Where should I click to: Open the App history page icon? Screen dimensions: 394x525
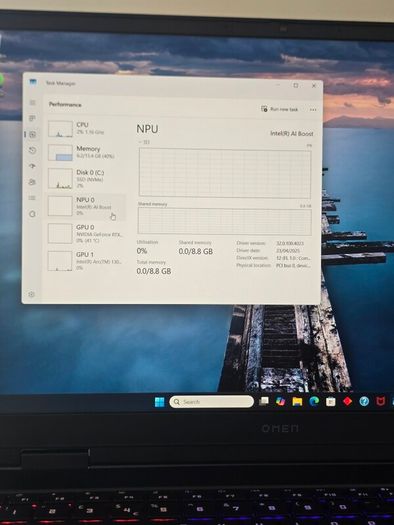[32, 150]
